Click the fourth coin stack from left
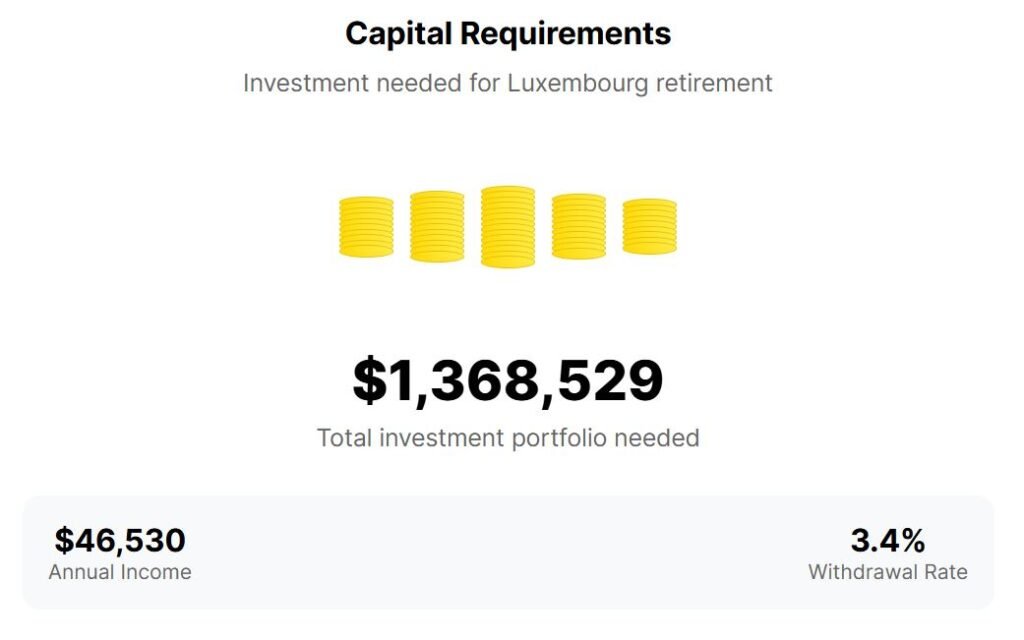The height and width of the screenshot is (640, 1024). pyautogui.click(x=579, y=227)
